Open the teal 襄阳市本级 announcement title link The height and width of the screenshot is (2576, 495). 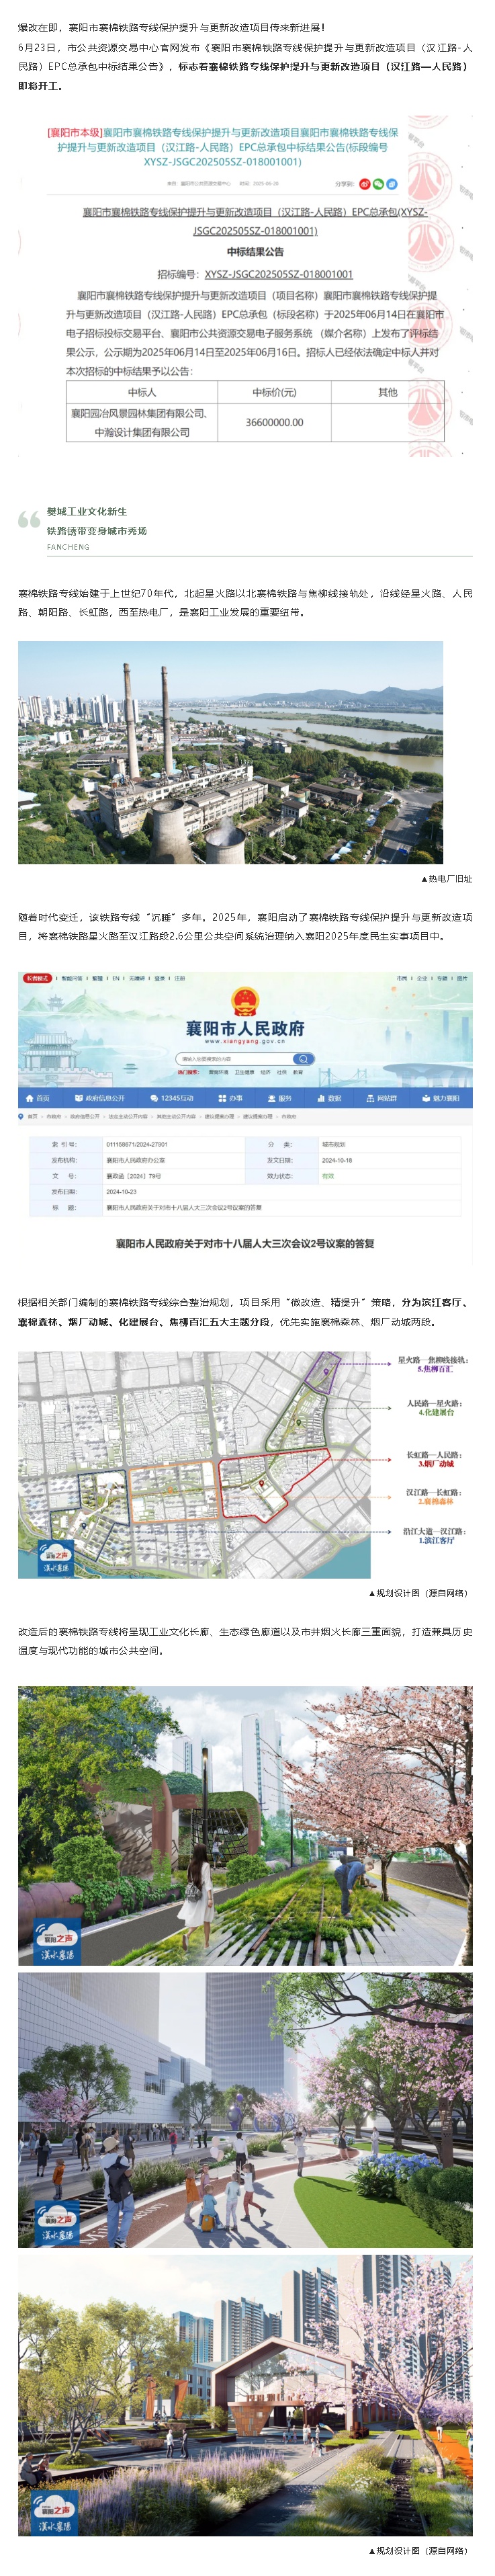point(222,147)
